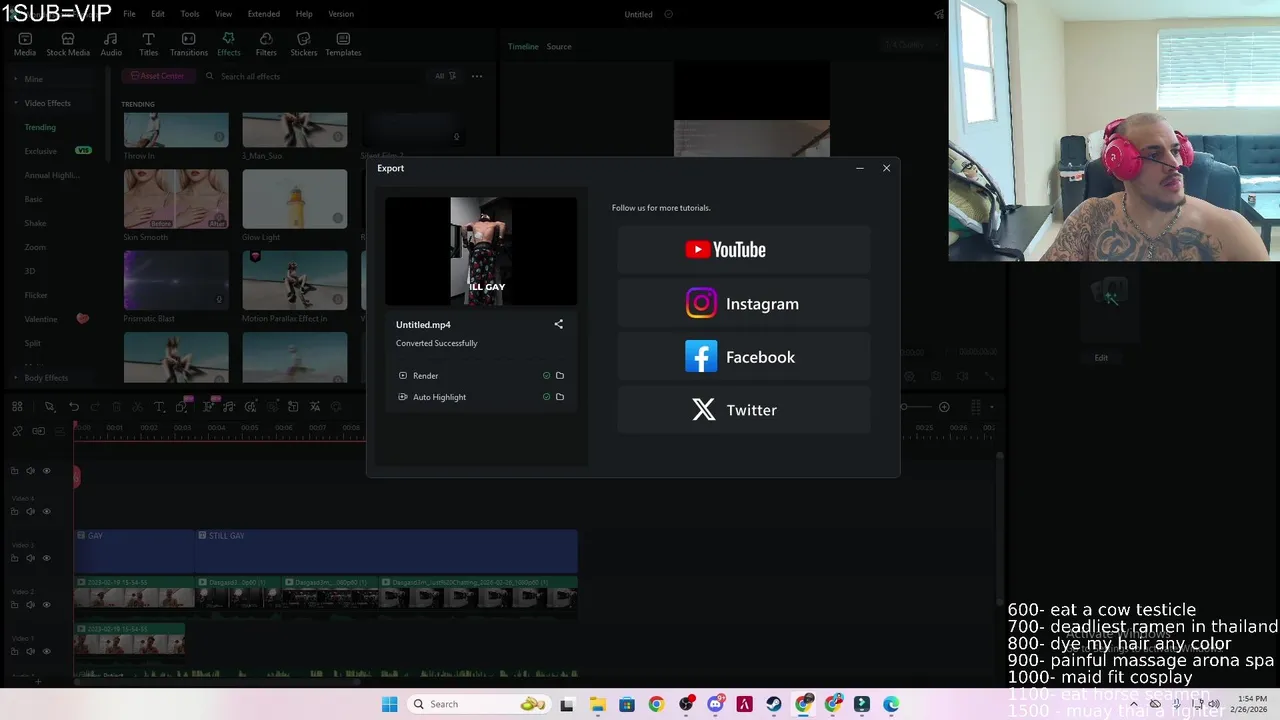Expand the Body Effects section

16,378
